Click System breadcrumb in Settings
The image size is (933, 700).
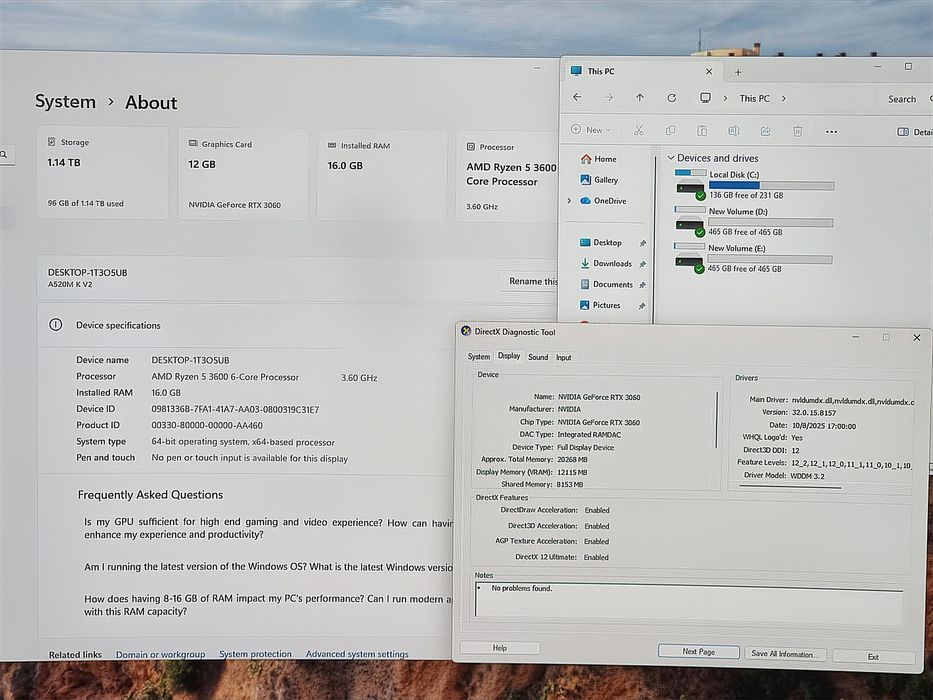click(x=65, y=101)
